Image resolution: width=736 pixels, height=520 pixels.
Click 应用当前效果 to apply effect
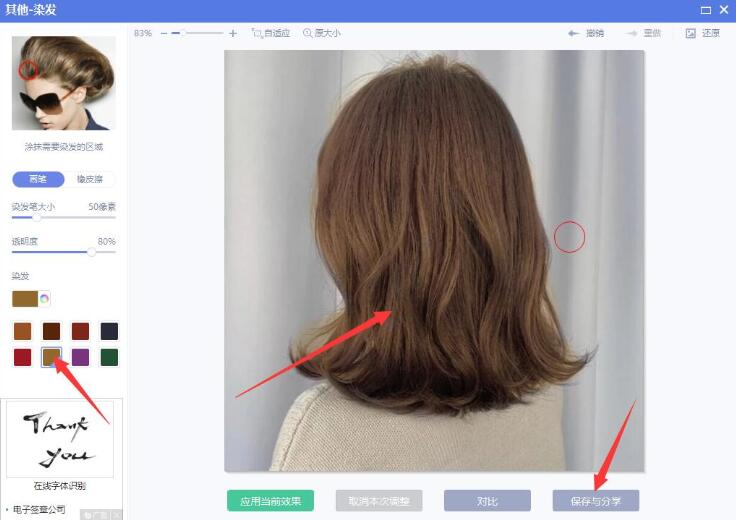[x=270, y=501]
